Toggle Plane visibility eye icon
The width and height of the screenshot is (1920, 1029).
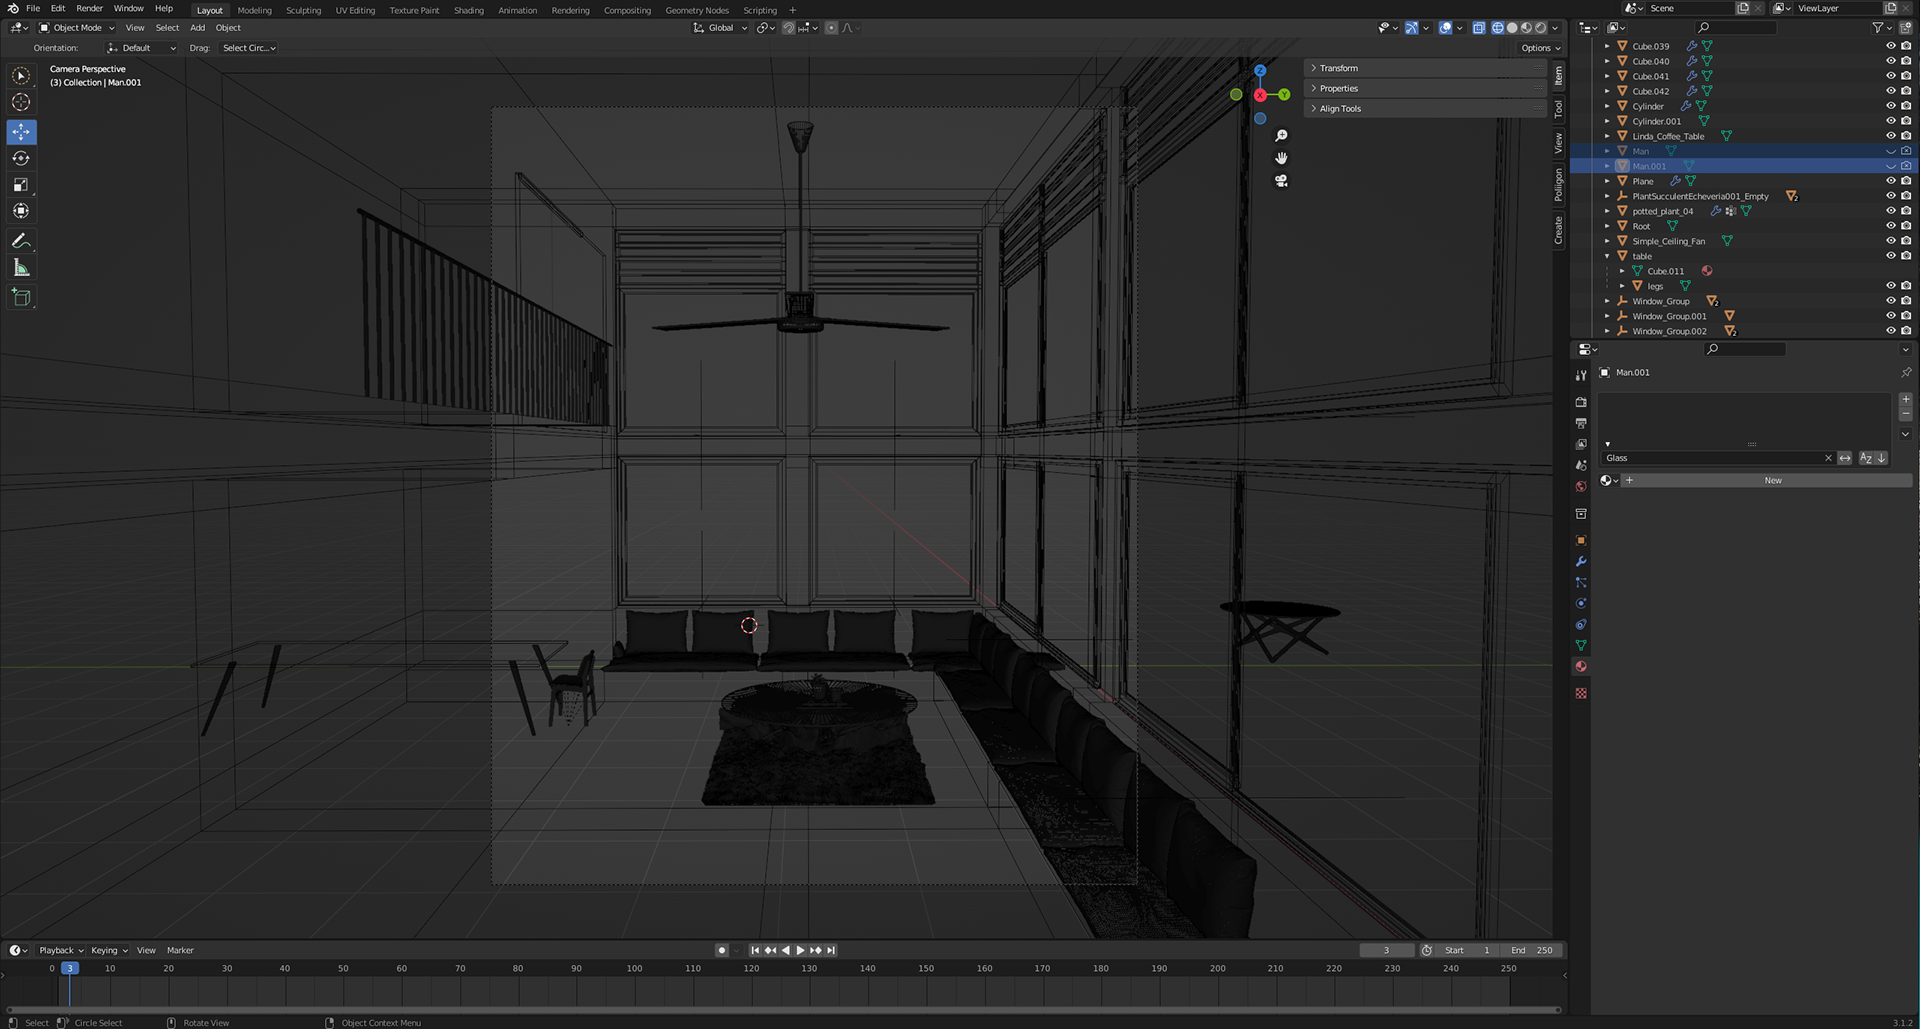point(1890,181)
